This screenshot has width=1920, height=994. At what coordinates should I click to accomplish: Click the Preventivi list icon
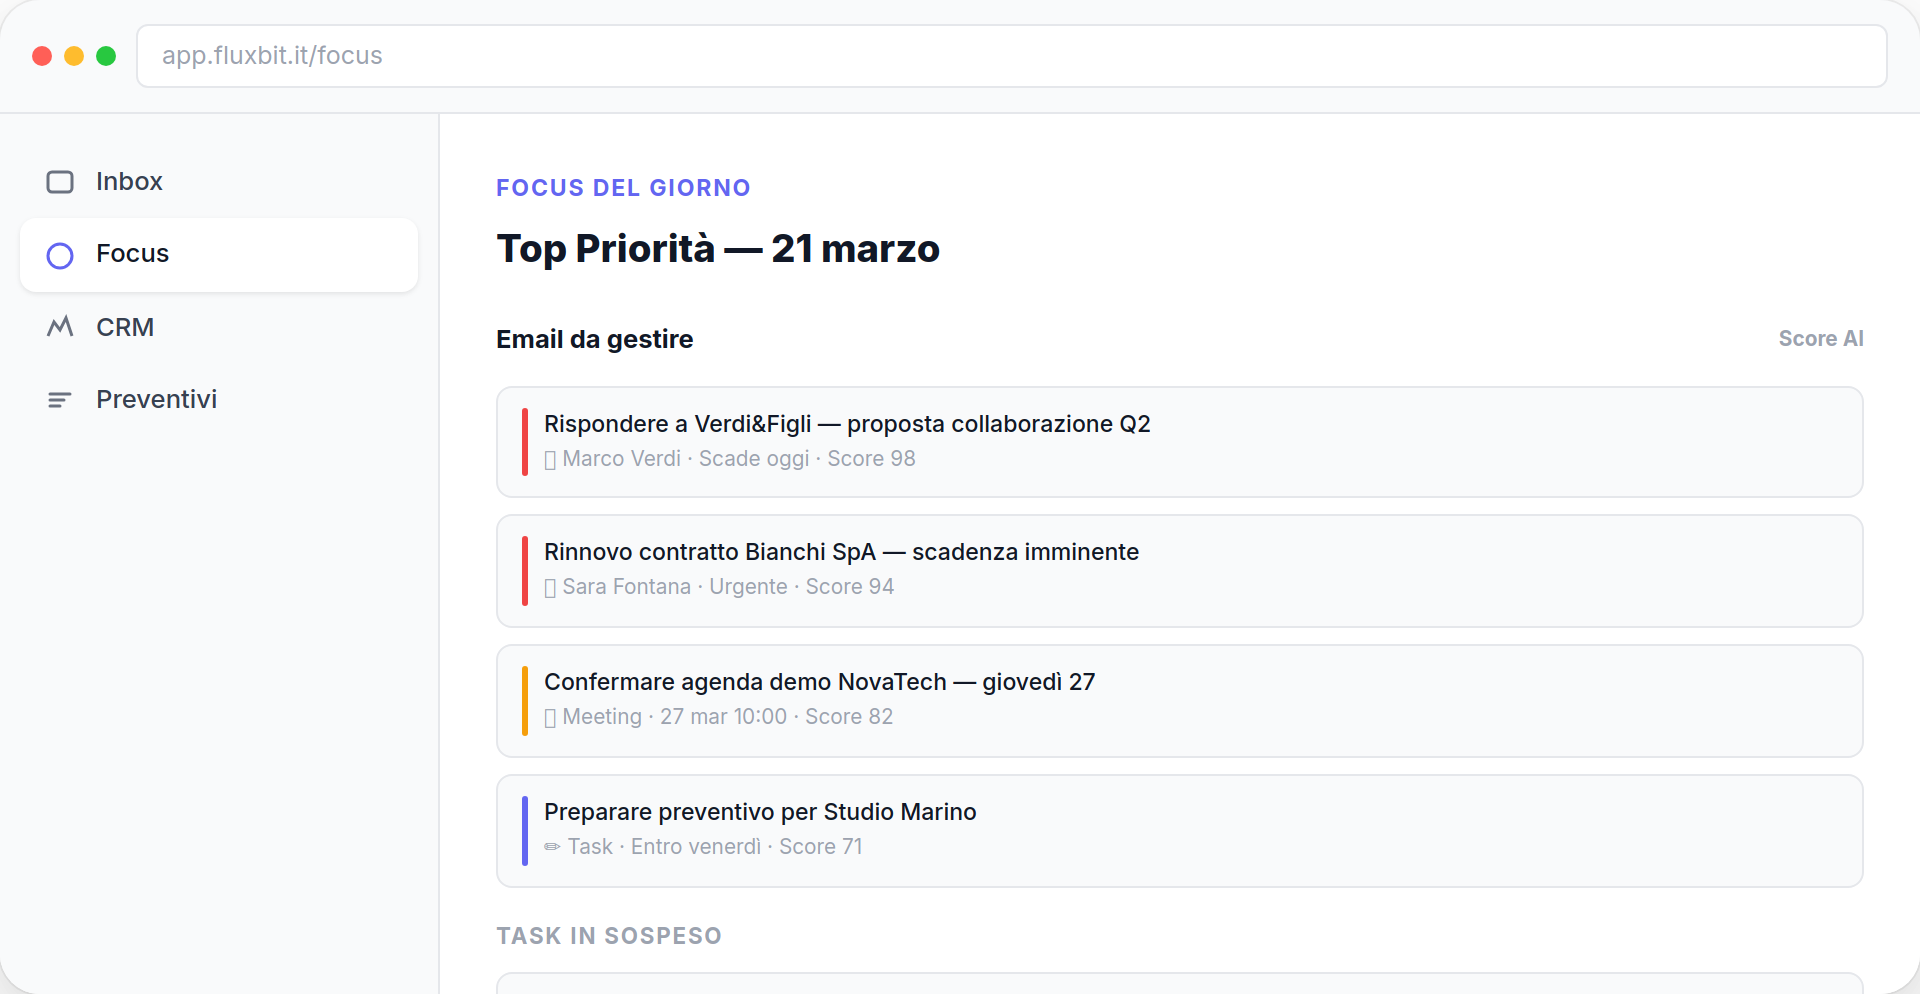click(x=60, y=398)
